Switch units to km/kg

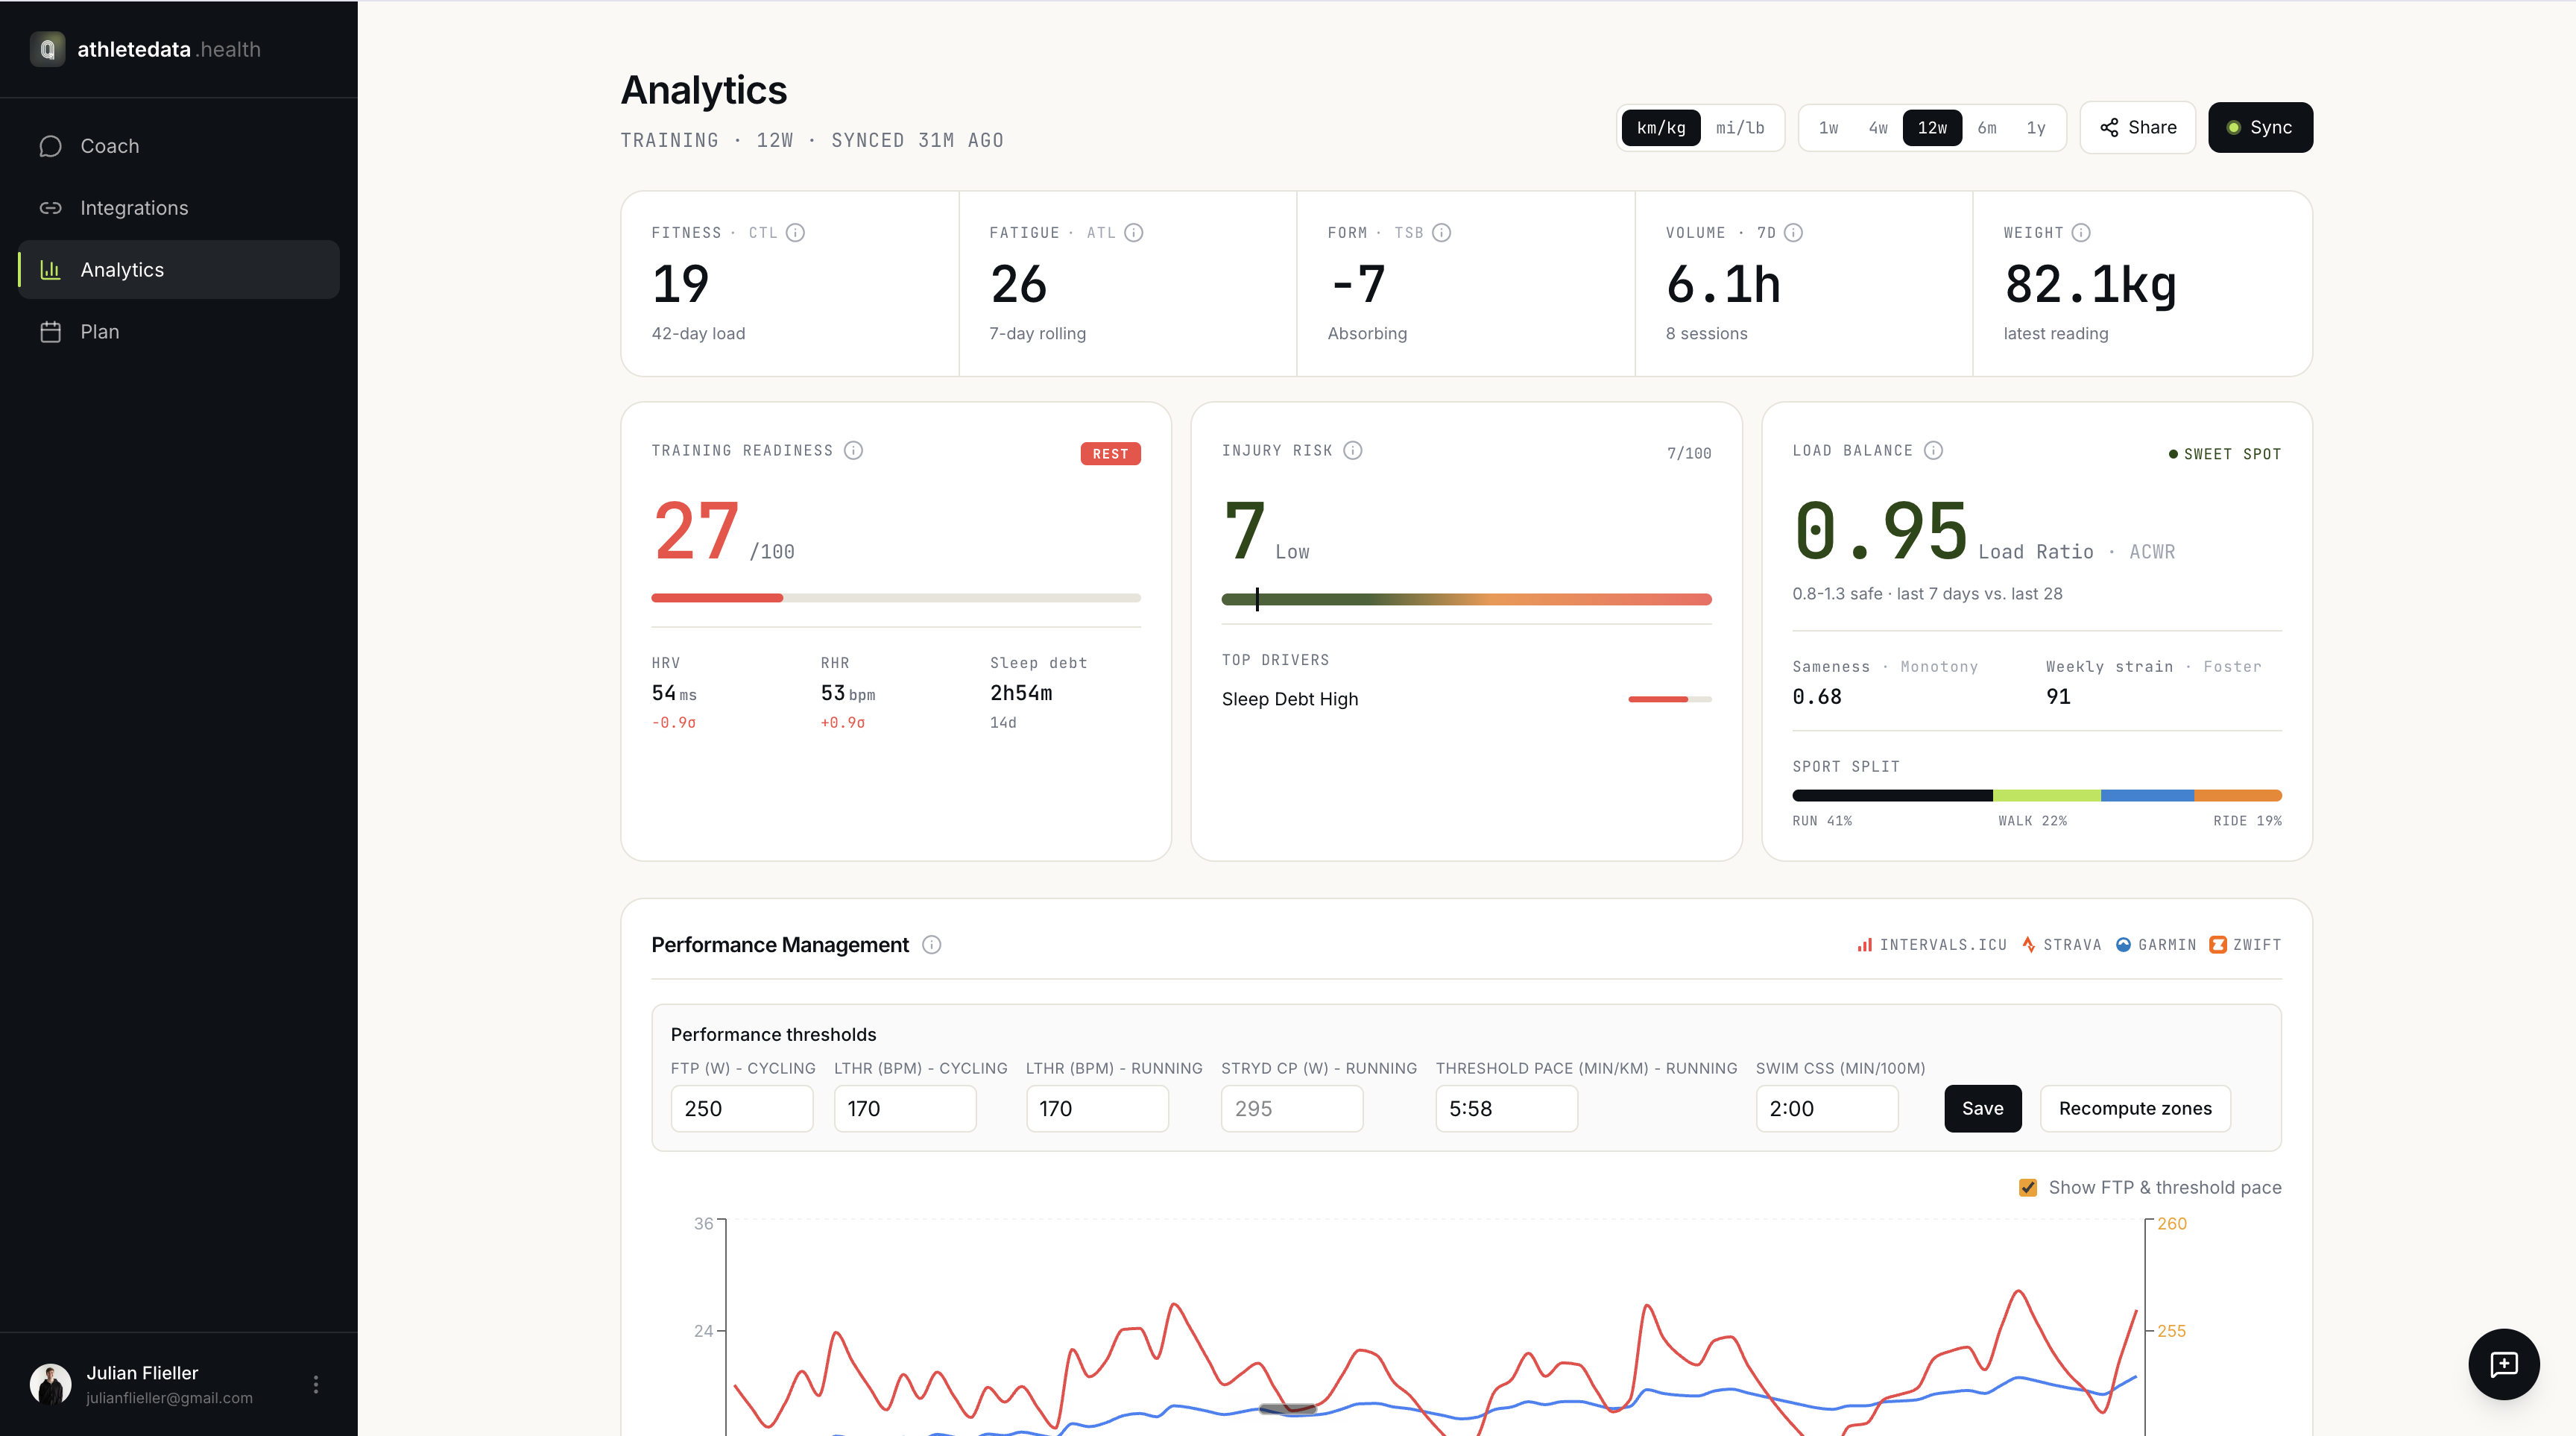pos(1661,128)
